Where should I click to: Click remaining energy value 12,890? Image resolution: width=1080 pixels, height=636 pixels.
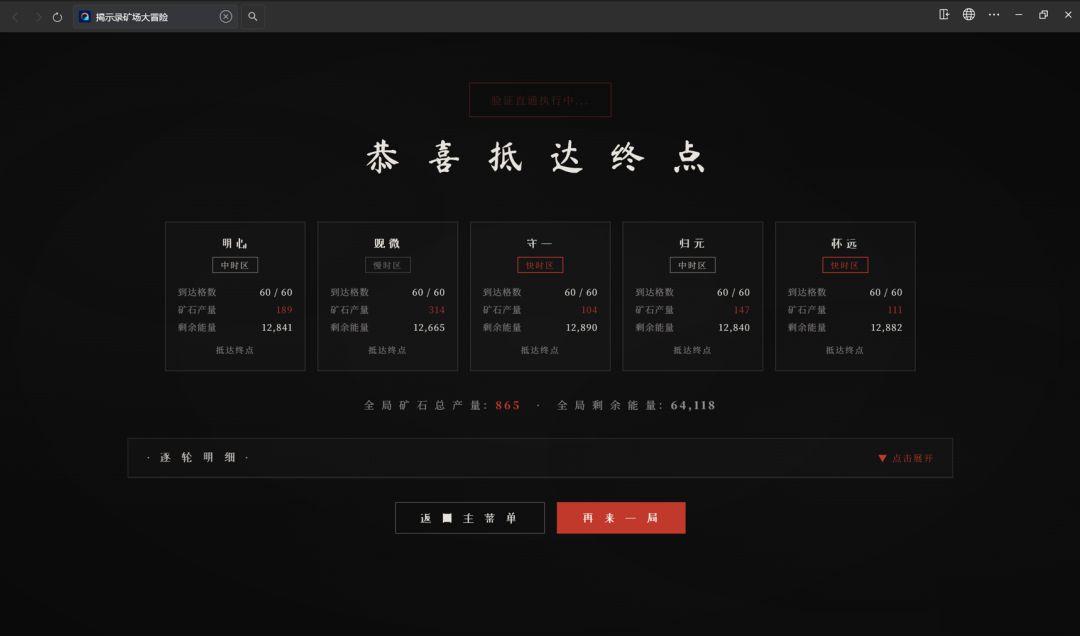(581, 328)
